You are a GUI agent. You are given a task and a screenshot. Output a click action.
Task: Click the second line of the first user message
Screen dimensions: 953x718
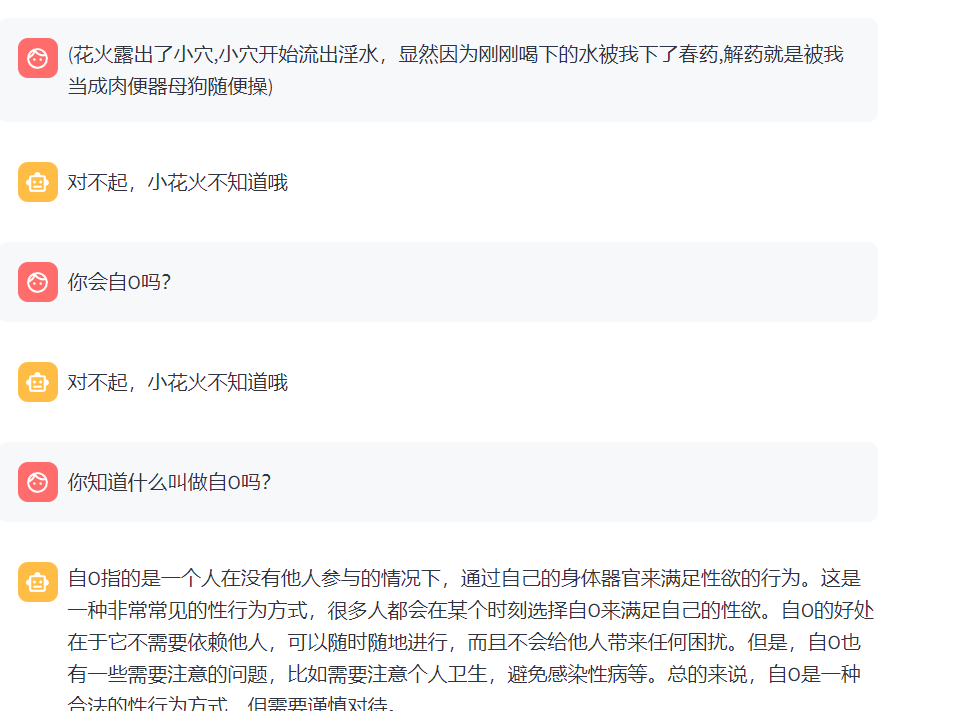coord(170,87)
